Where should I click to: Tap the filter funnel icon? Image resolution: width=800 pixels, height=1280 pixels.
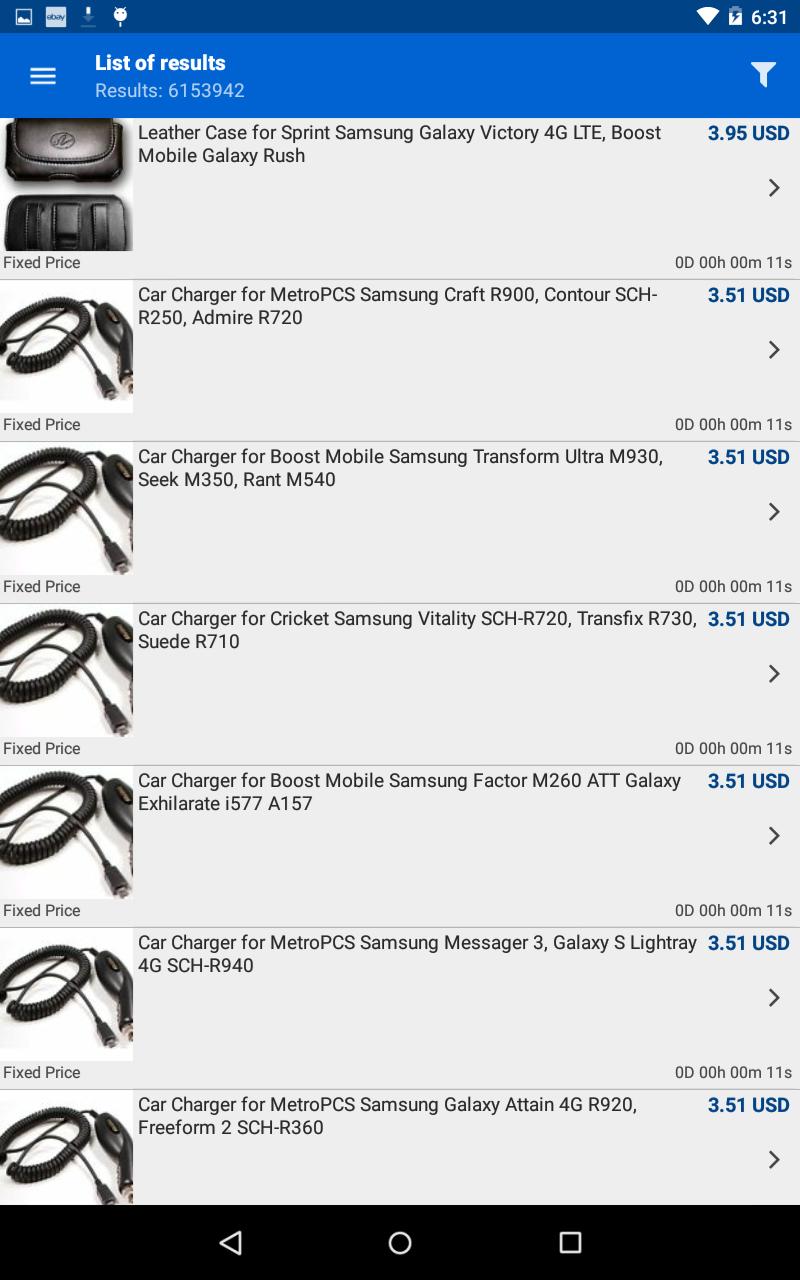tap(763, 75)
